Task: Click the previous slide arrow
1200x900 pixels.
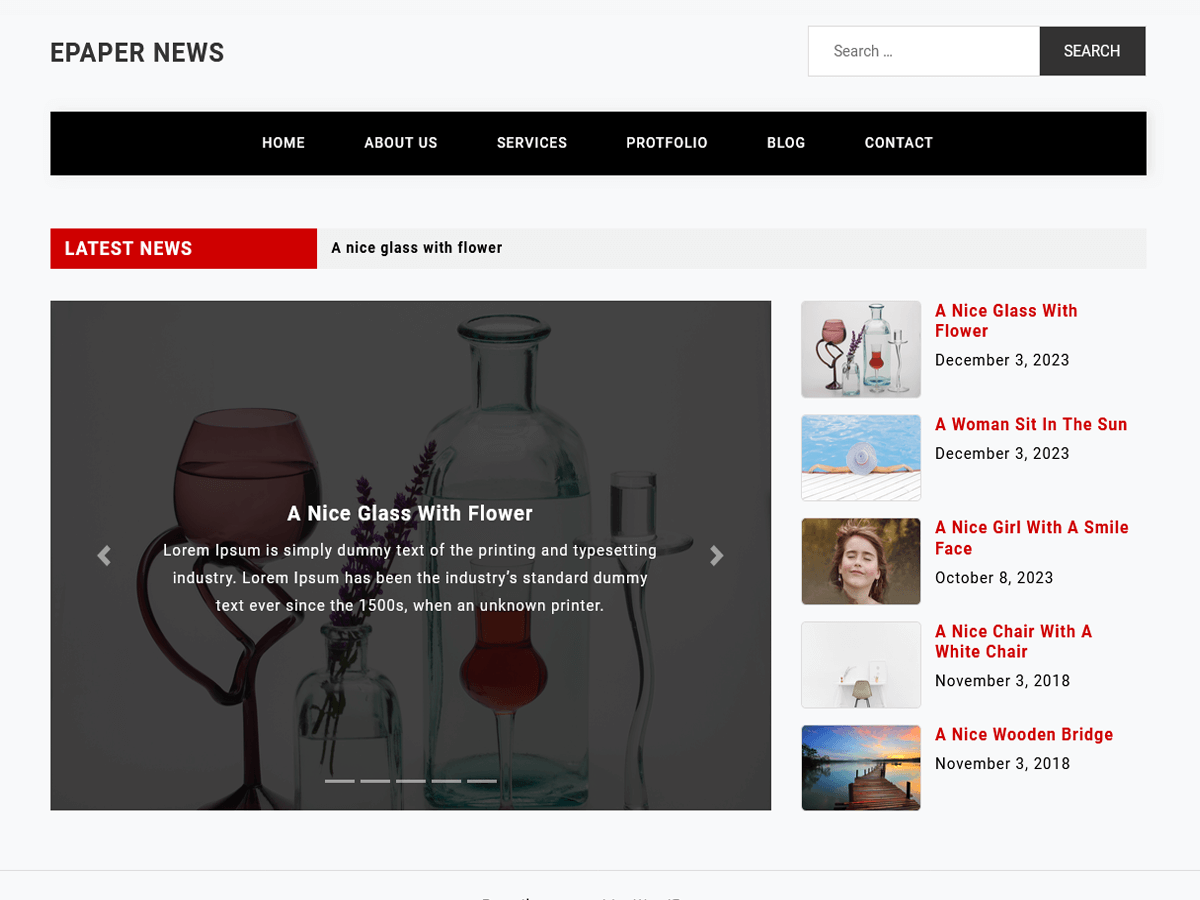Action: [x=104, y=555]
